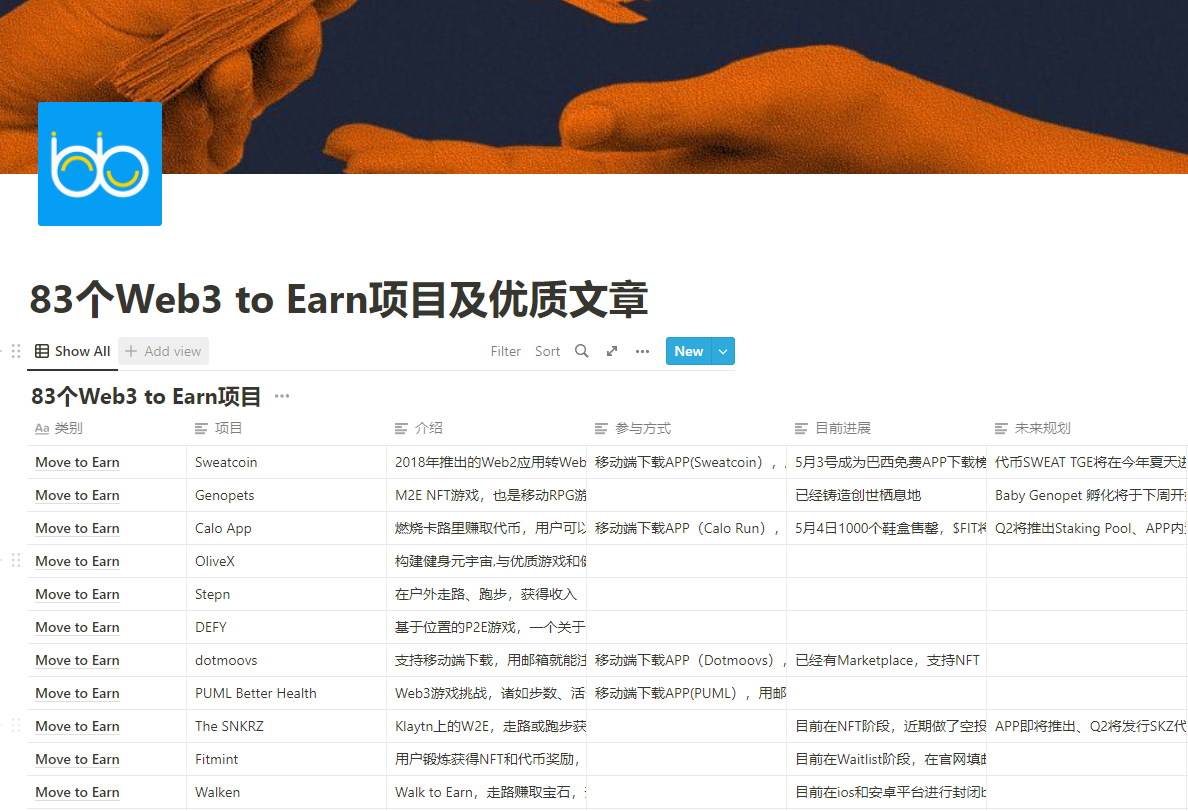Select the Show All view tab
The height and width of the screenshot is (811, 1188).
(x=73, y=351)
